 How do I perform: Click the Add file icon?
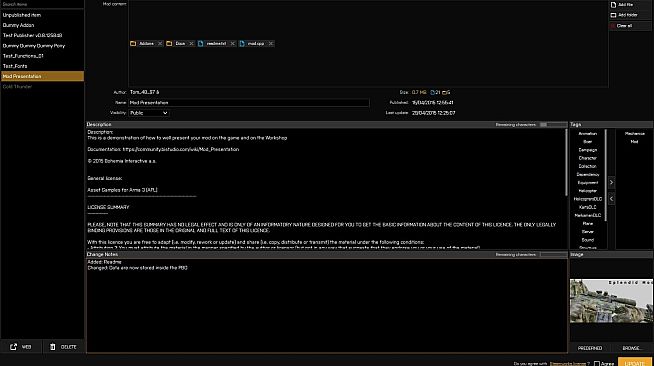613,5
